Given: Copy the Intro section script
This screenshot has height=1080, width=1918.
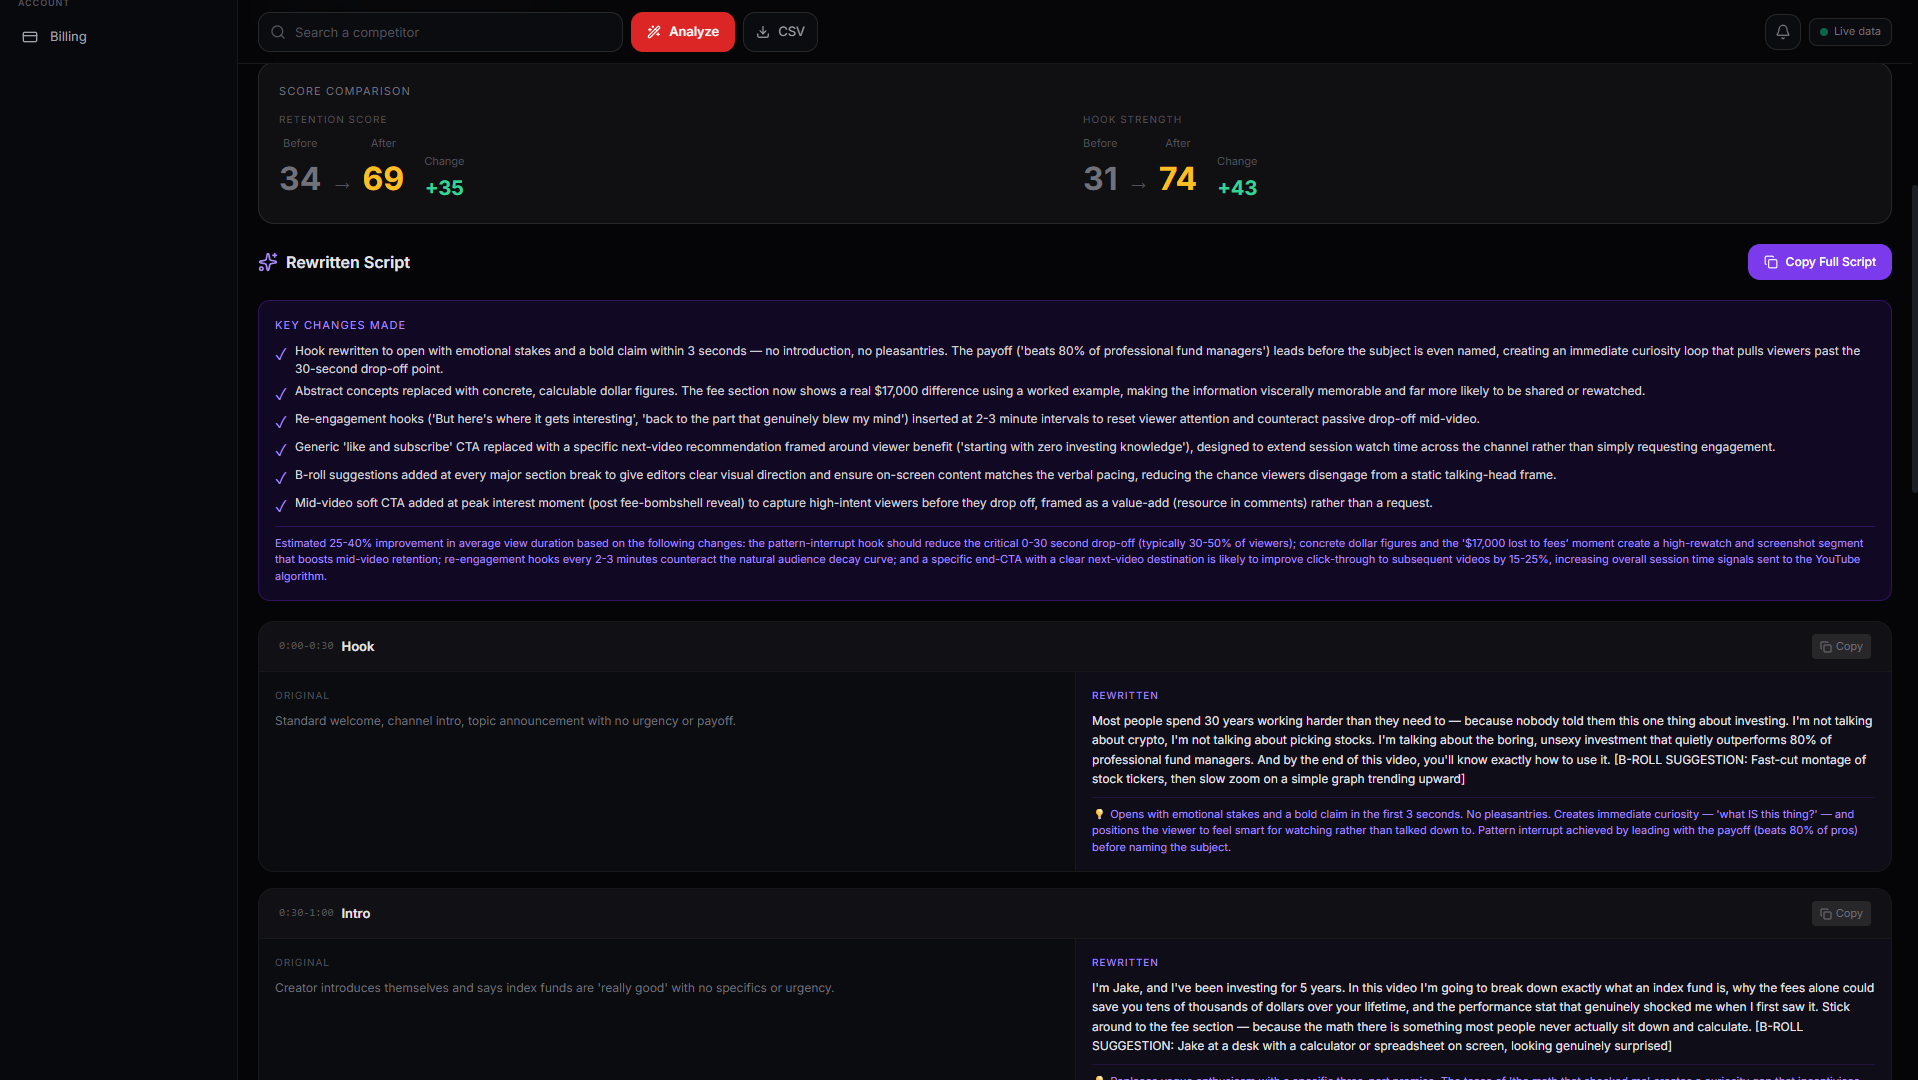Looking at the screenshot, I should click(1841, 914).
